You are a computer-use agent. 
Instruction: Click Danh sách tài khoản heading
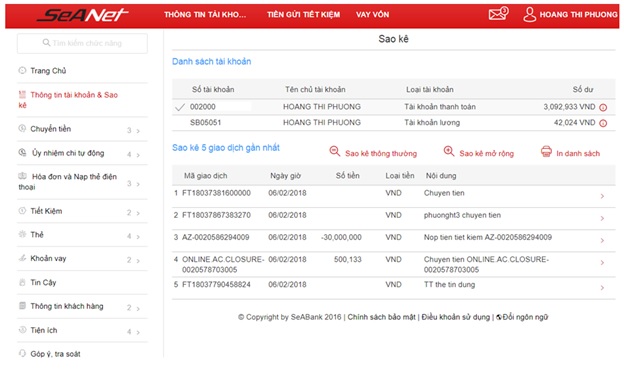click(211, 61)
